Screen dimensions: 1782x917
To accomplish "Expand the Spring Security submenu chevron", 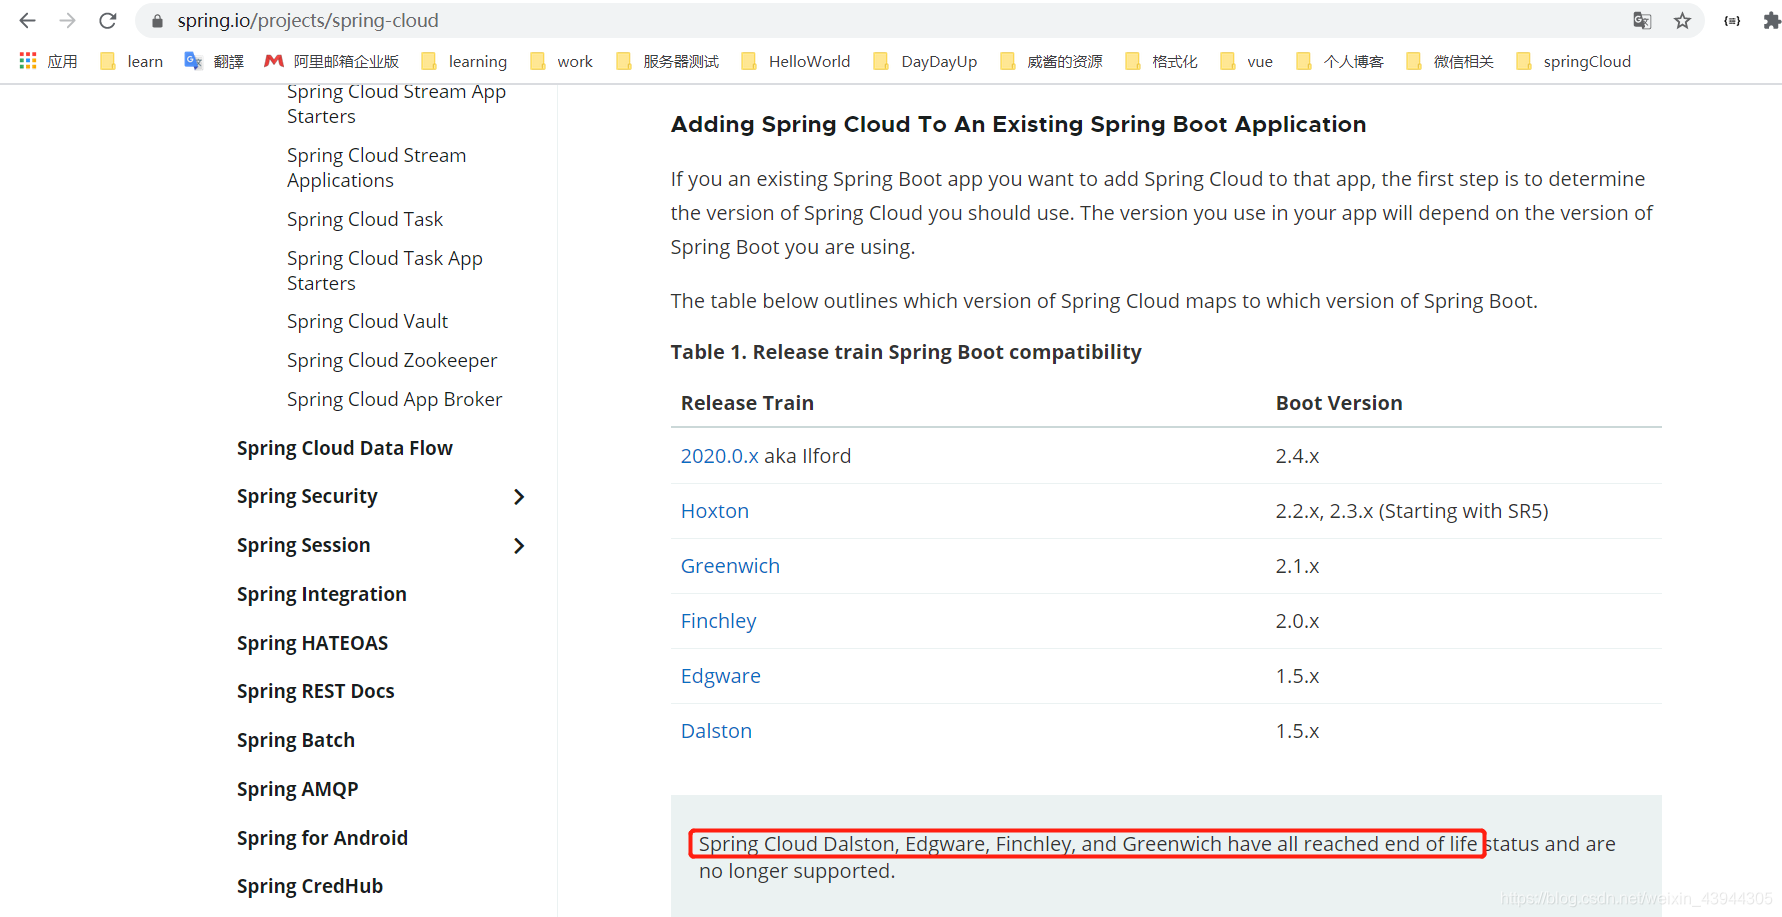I will [x=518, y=497].
